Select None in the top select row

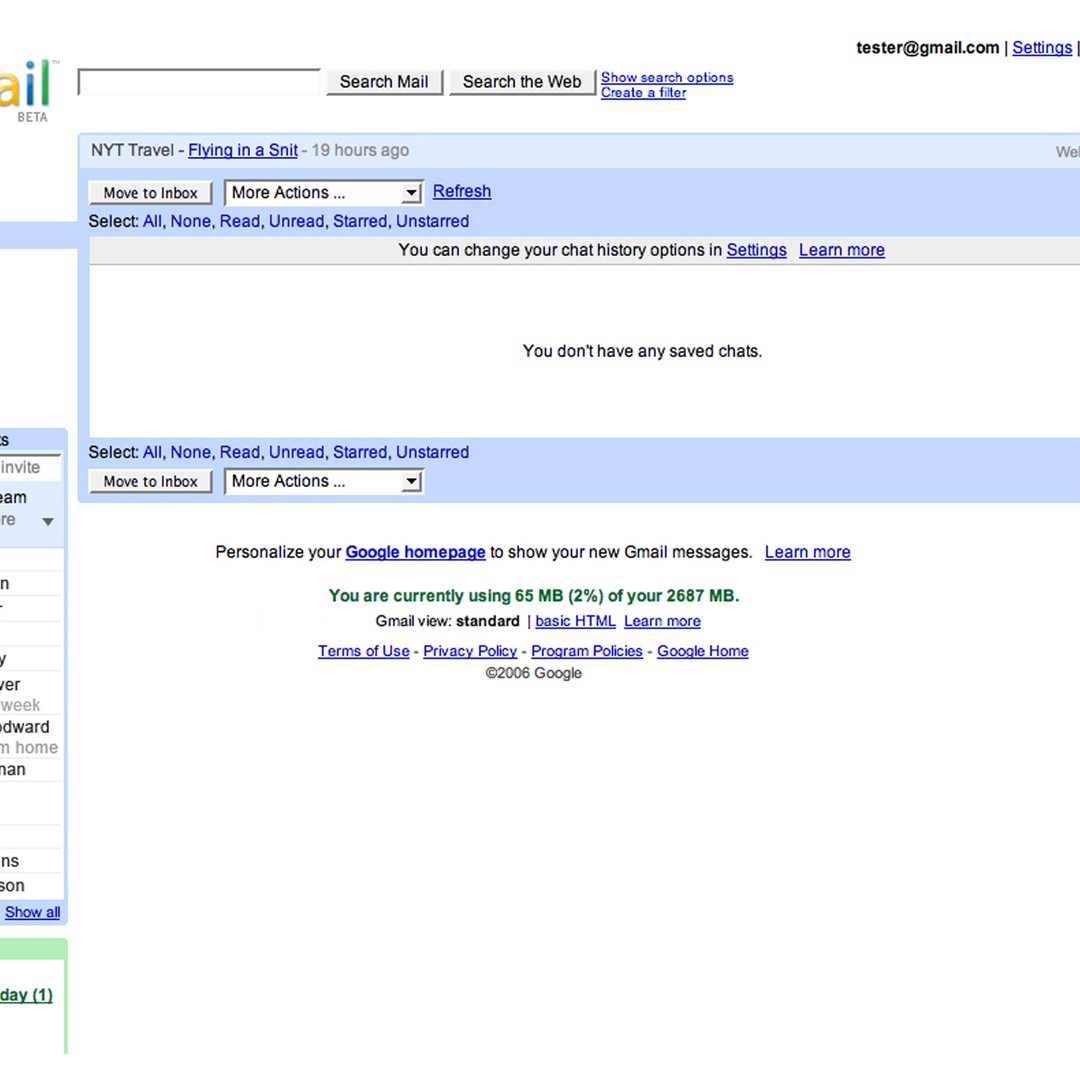[x=190, y=221]
